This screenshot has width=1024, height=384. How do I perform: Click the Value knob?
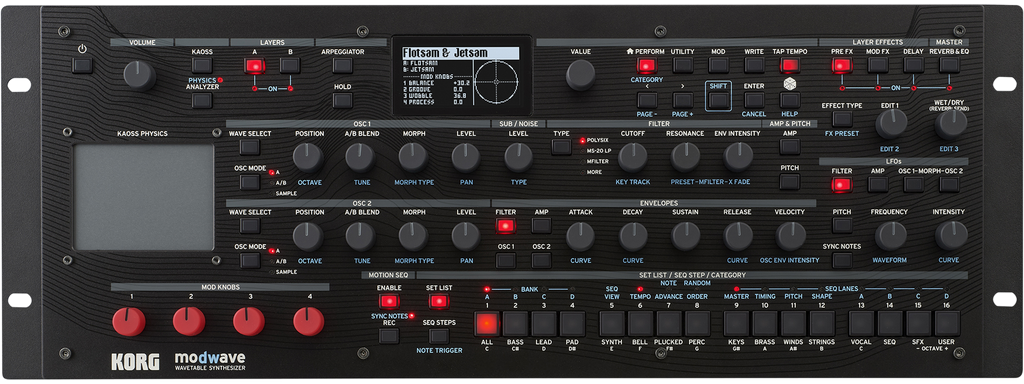click(x=581, y=74)
